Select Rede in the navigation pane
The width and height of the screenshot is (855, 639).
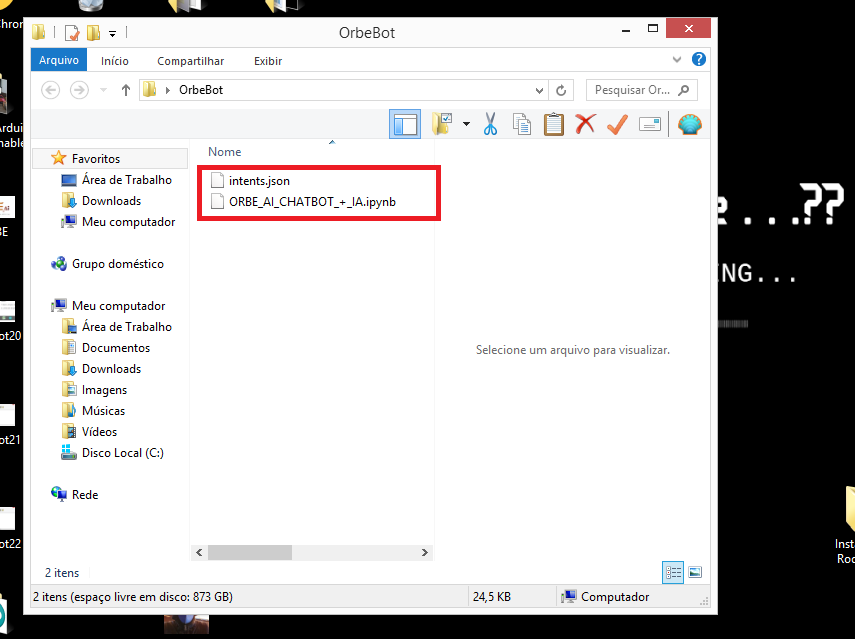pyautogui.click(x=85, y=495)
